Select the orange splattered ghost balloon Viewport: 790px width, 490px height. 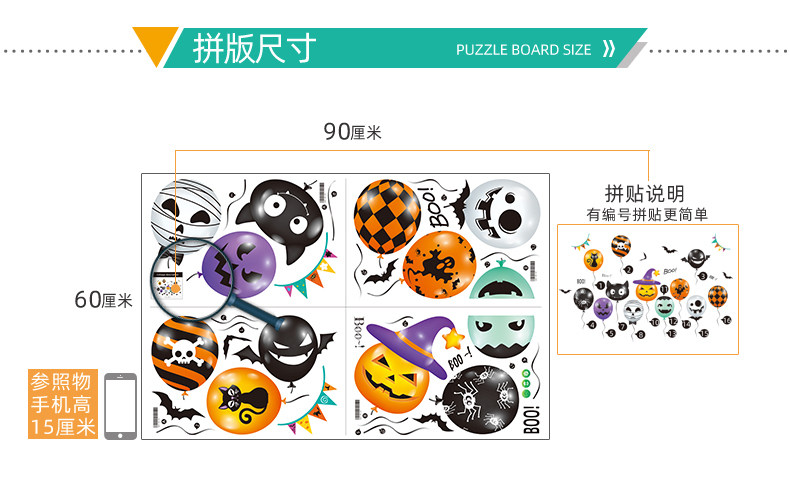point(439,265)
